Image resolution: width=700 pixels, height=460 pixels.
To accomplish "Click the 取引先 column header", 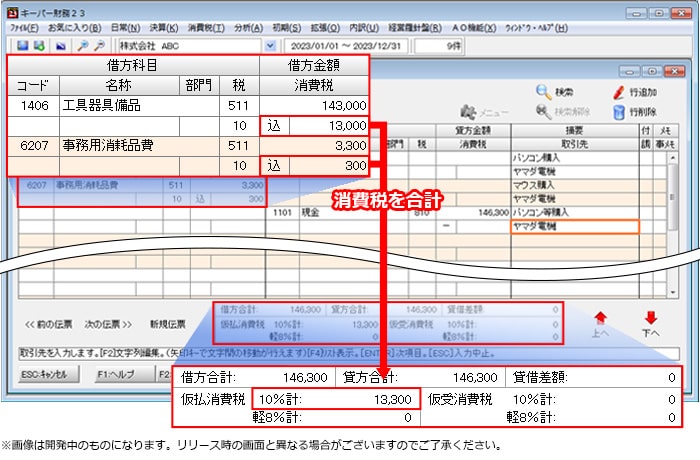I will coord(575,144).
